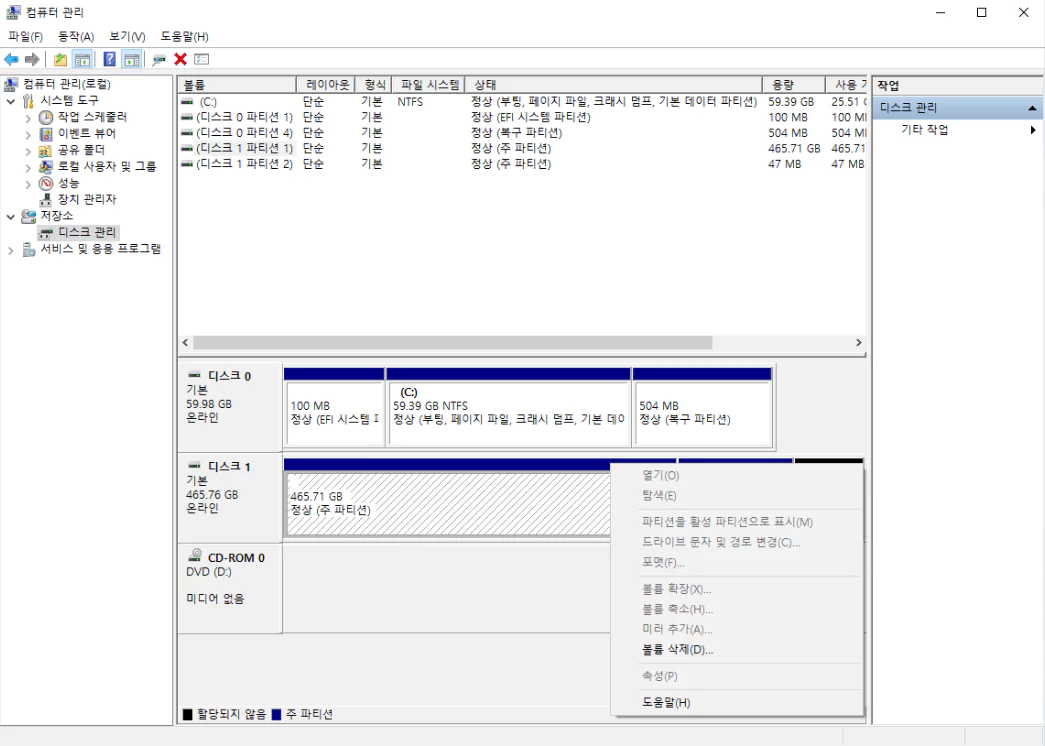This screenshot has height=746, width=1045.
Task: Click the volume list scrollbar right arrow
Action: (x=858, y=343)
